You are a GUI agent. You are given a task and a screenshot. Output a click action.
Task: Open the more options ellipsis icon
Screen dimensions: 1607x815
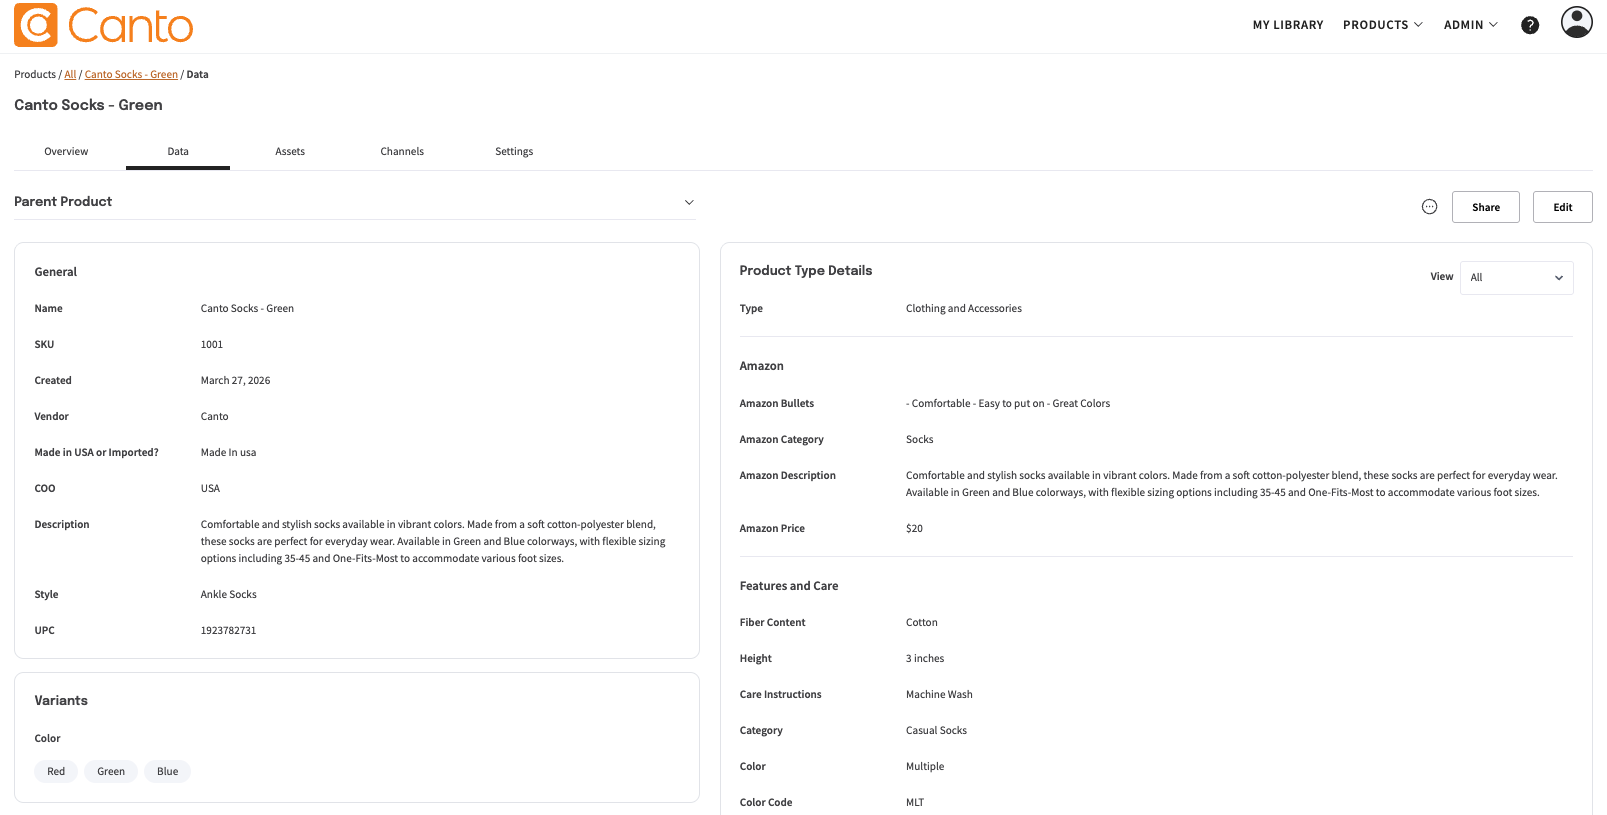pyautogui.click(x=1430, y=207)
